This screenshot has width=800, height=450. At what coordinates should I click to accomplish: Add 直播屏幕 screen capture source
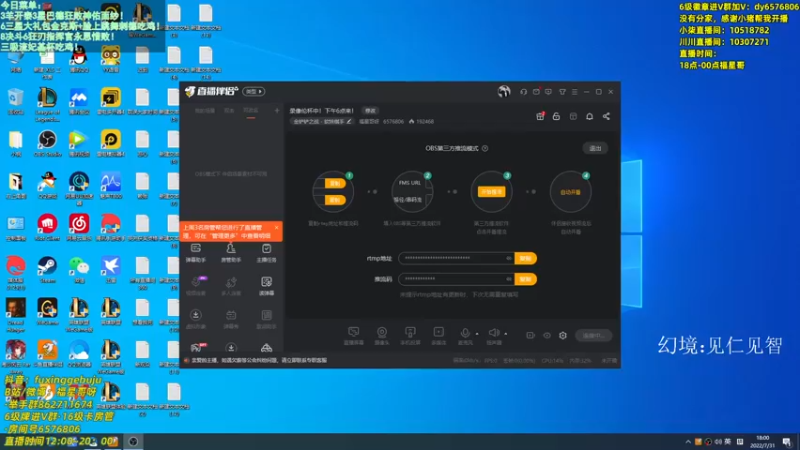tap(354, 336)
